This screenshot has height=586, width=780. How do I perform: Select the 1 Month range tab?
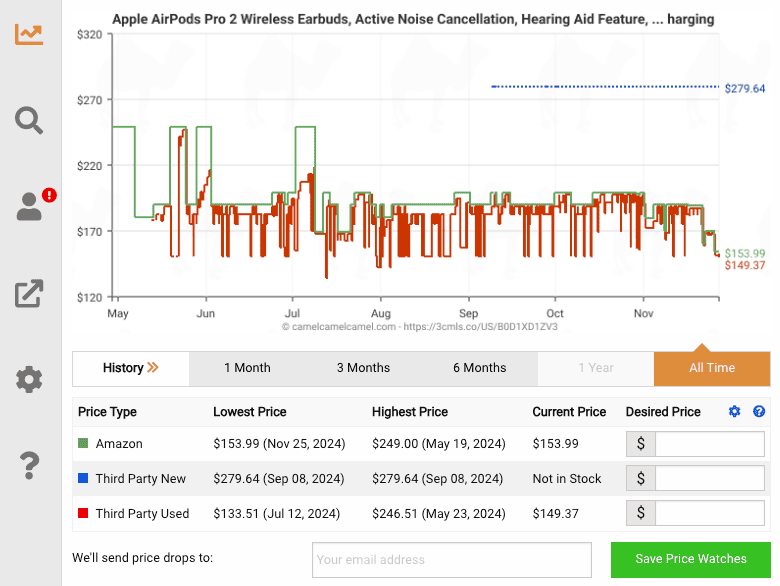click(247, 368)
